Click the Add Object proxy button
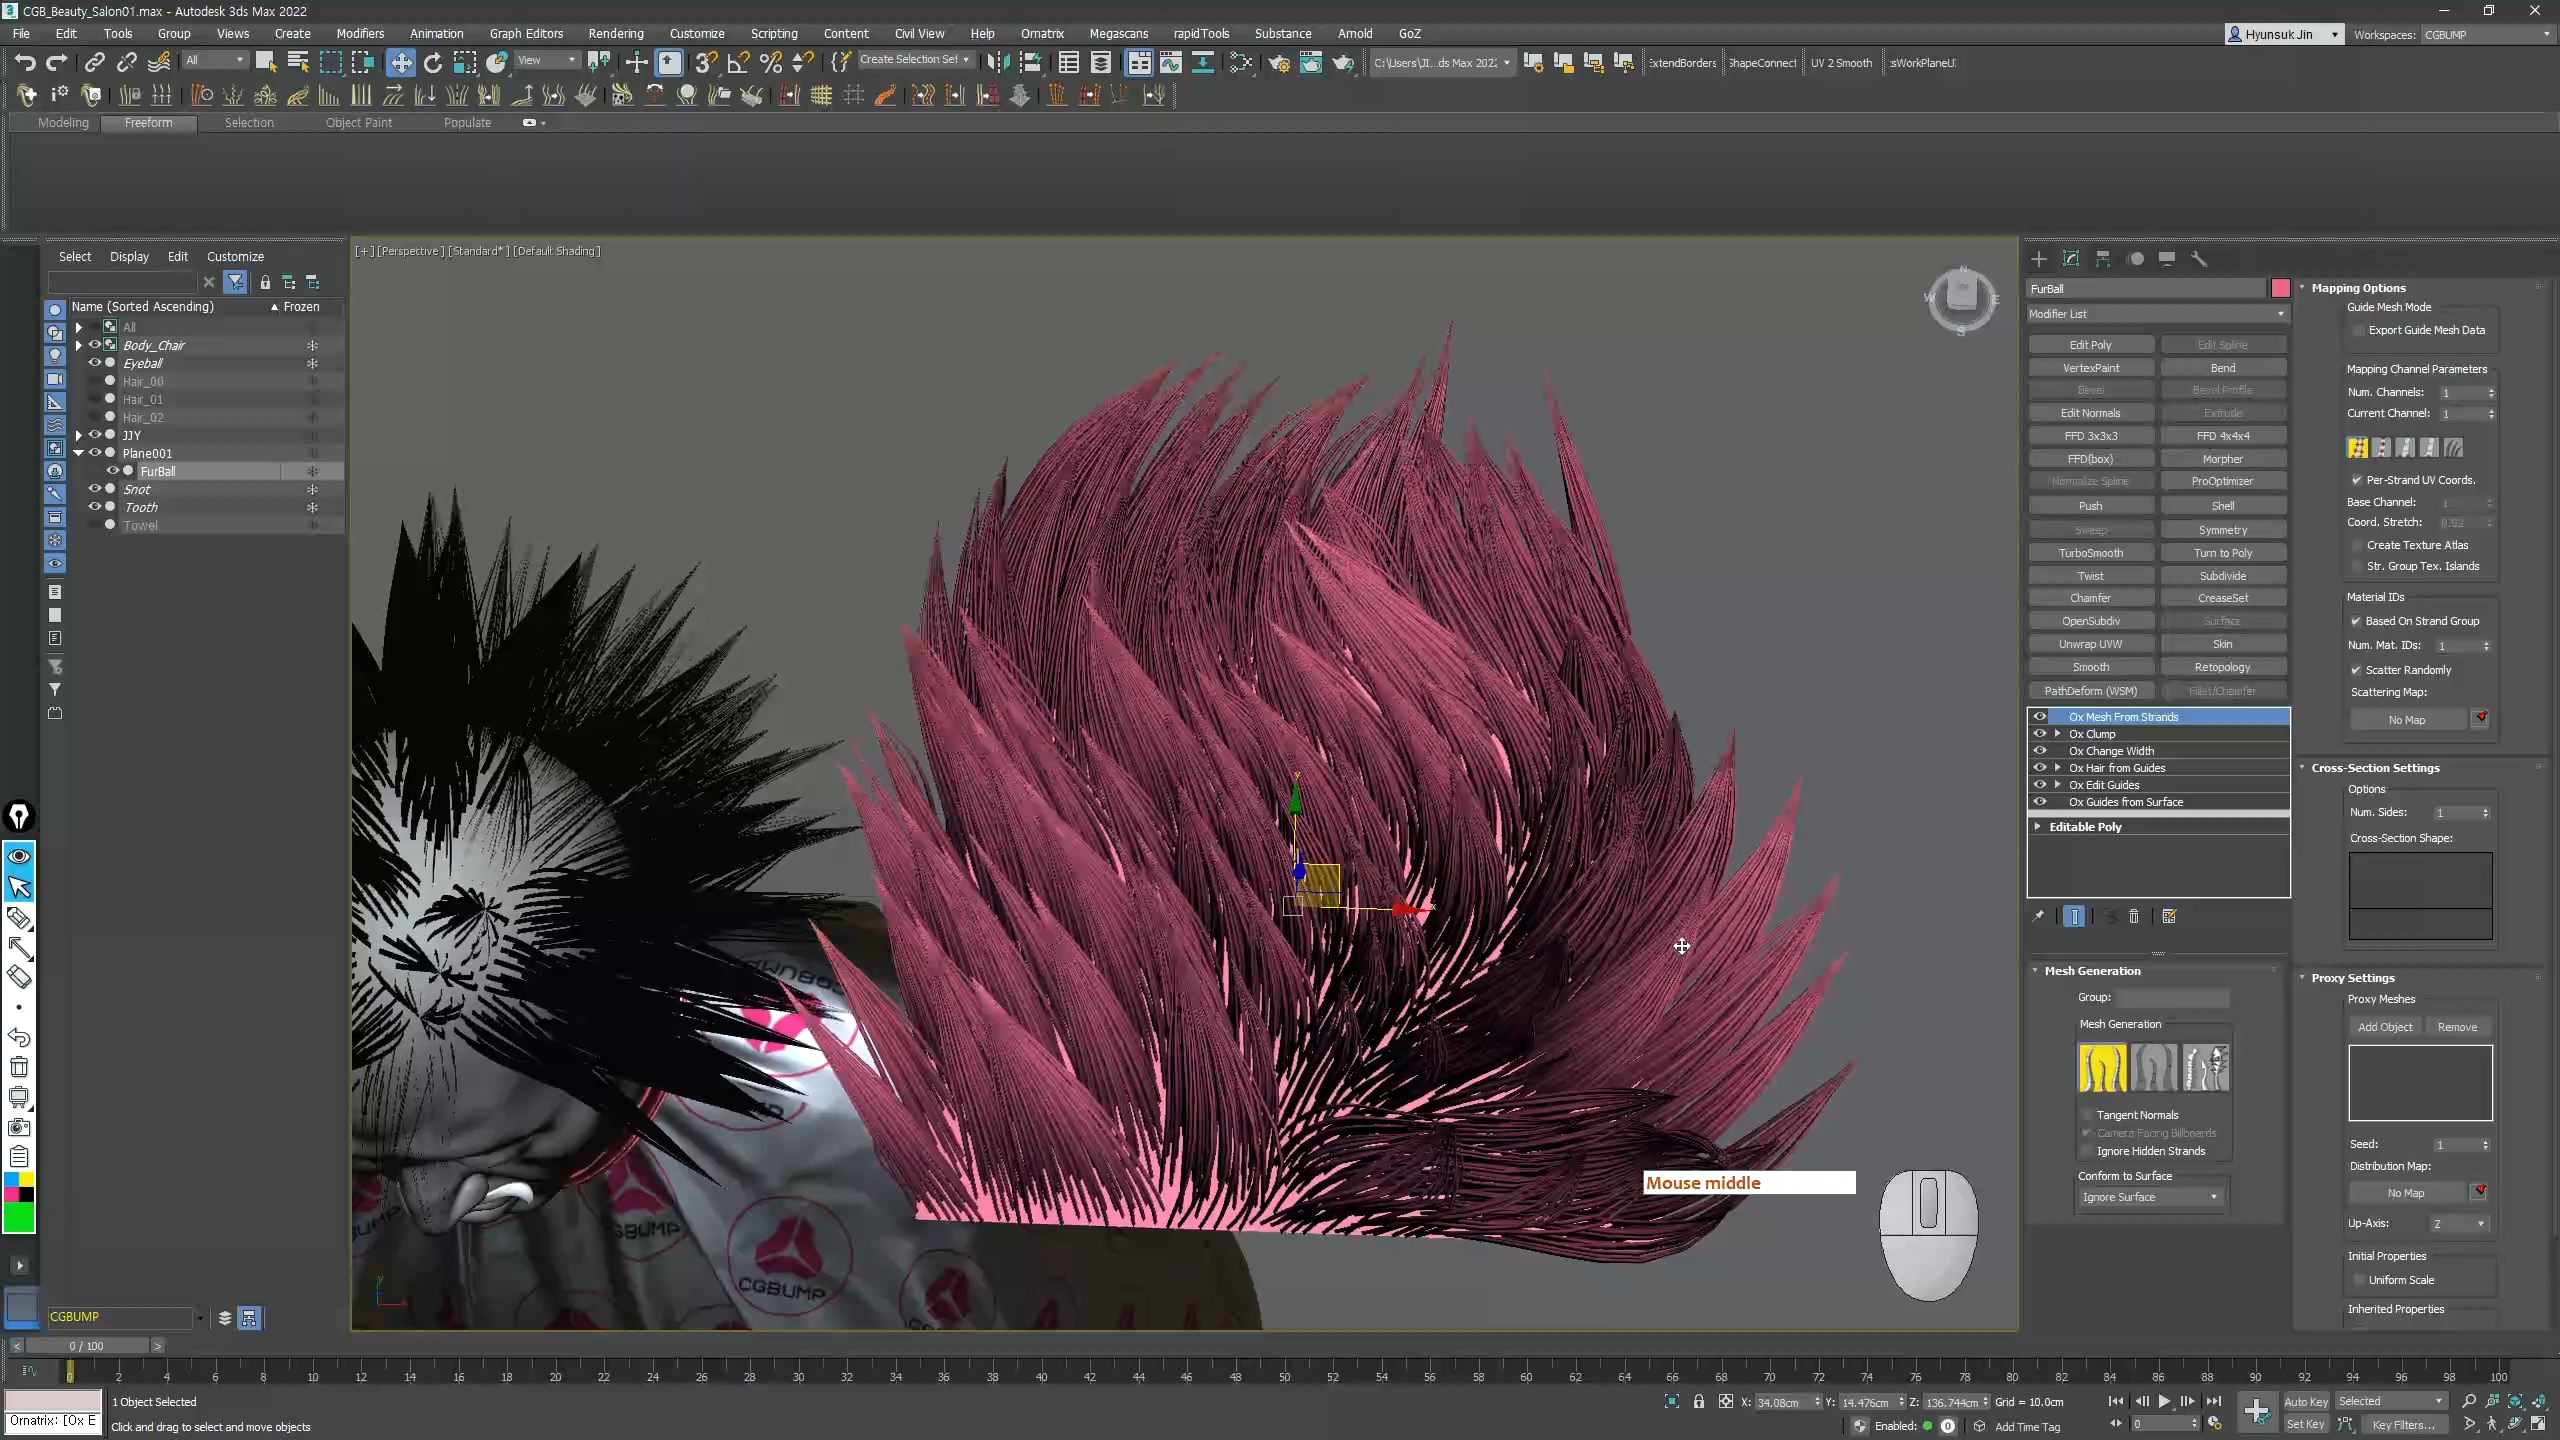This screenshot has width=2560, height=1440. [2384, 1027]
